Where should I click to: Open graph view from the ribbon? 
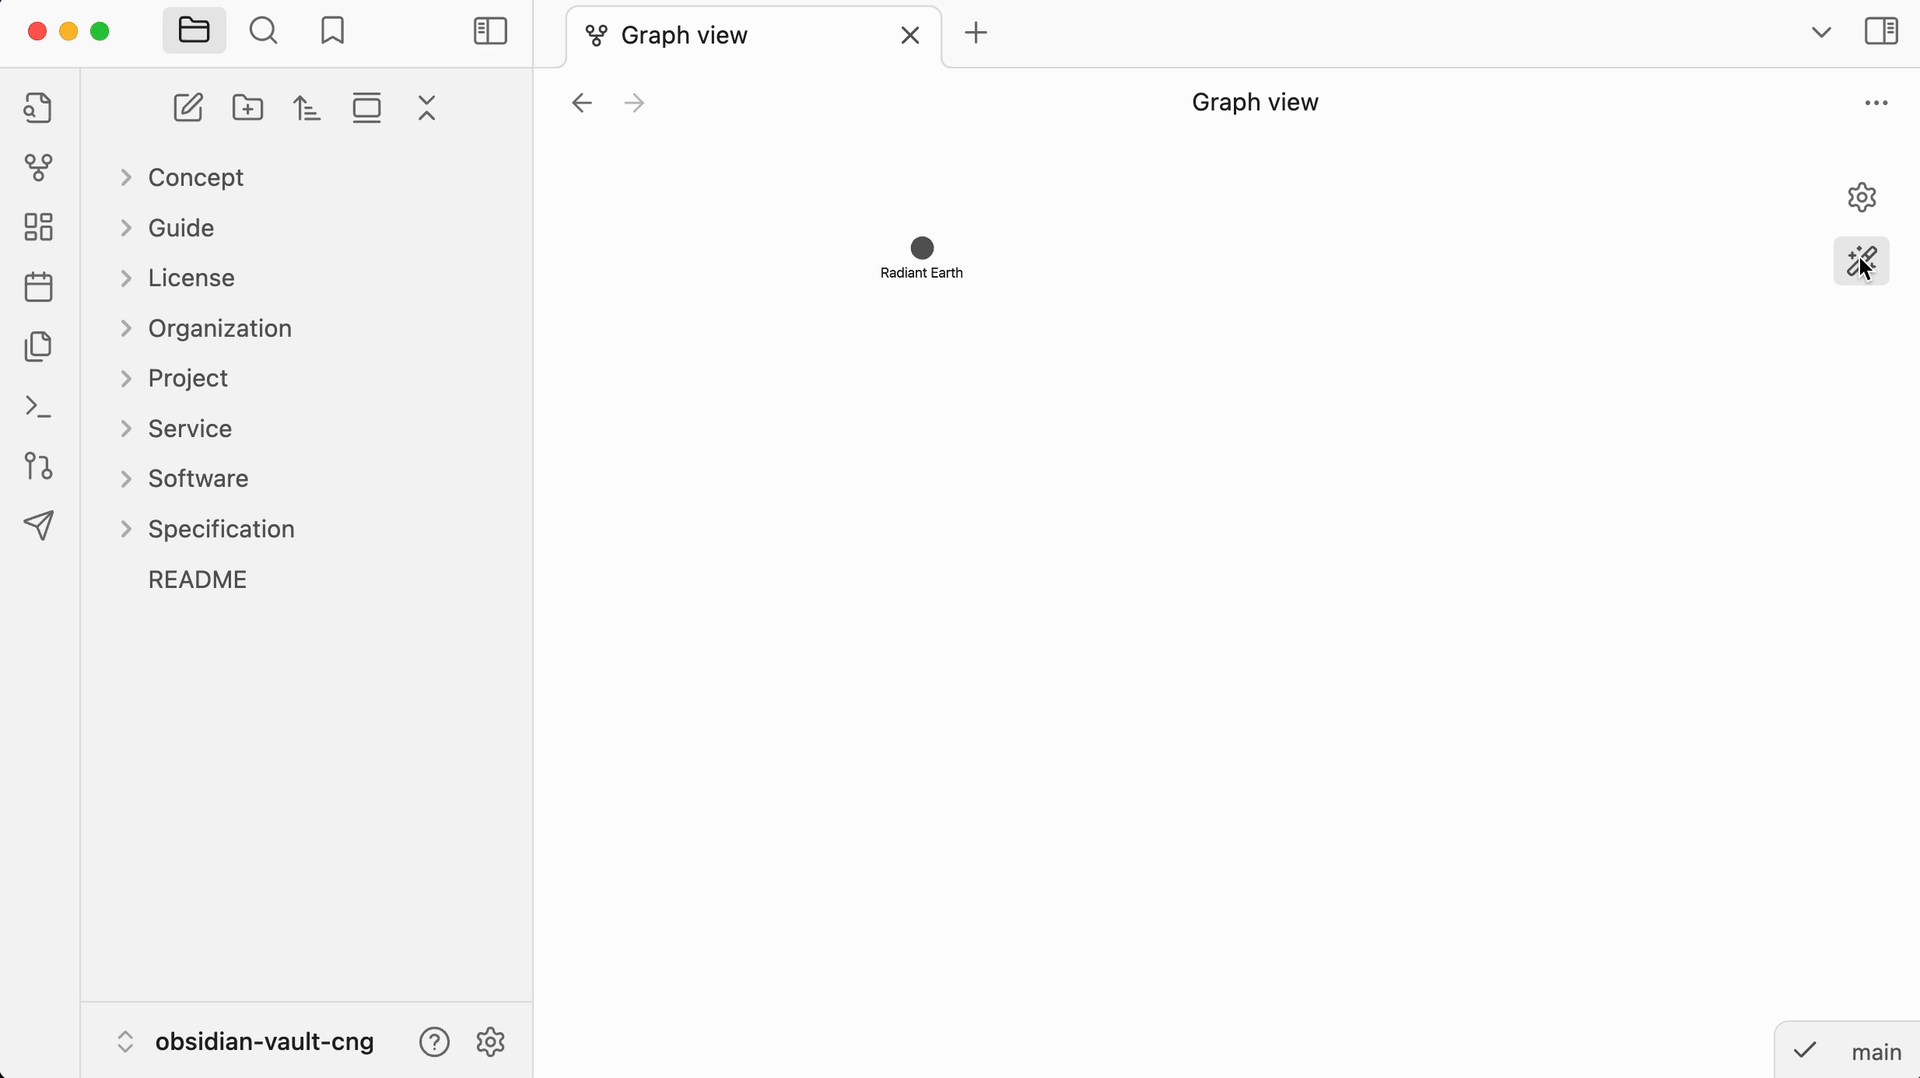(x=38, y=167)
